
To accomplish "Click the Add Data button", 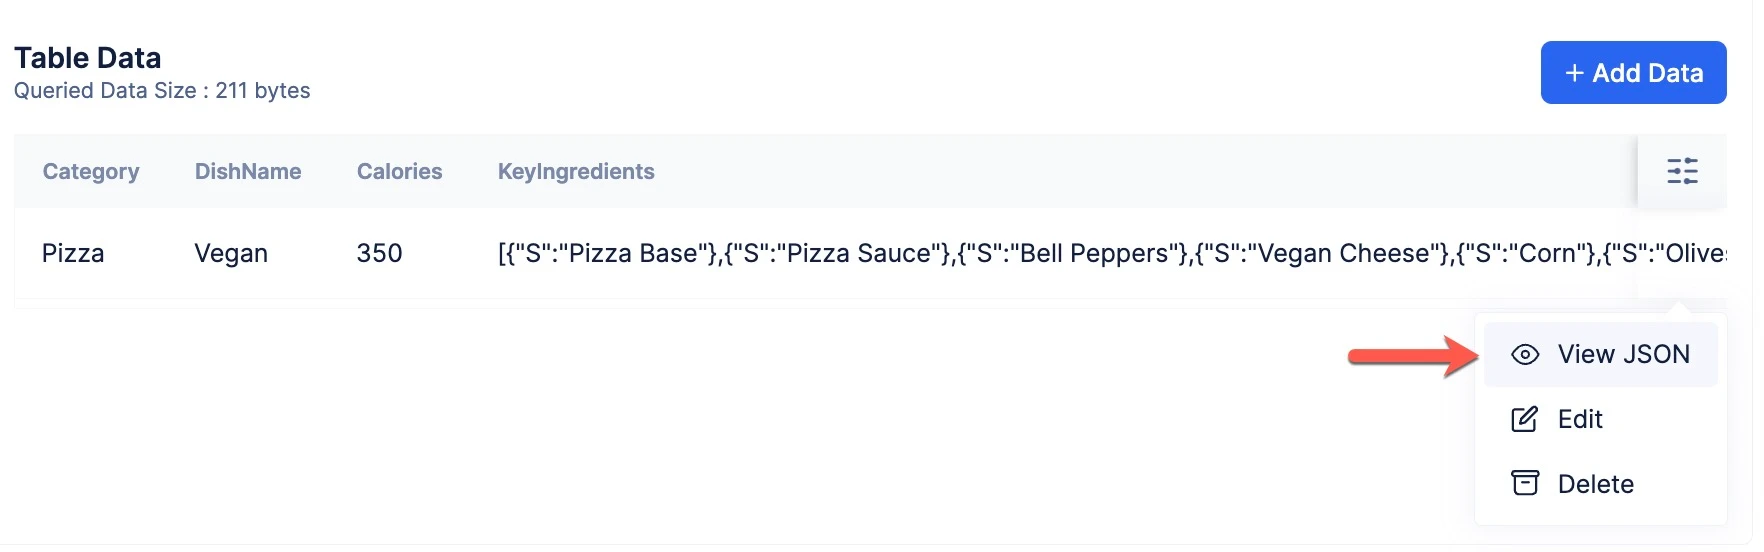I will (x=1633, y=73).
